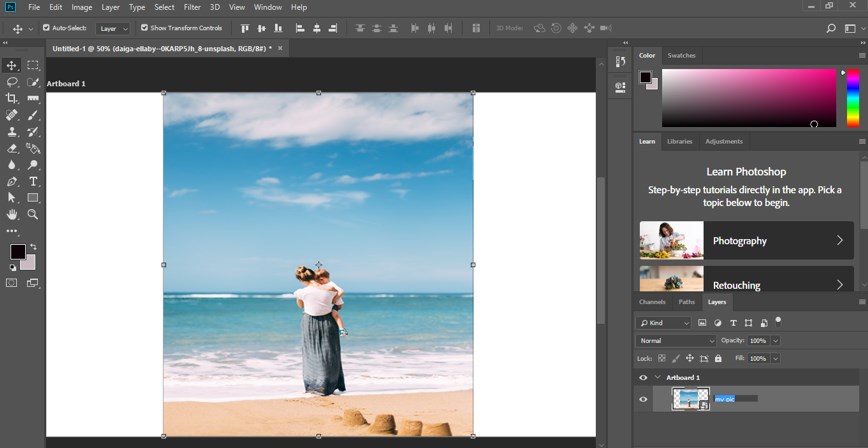Screen dimensions: 868x448
Task: Switch to the Channels tab
Action: pyautogui.click(x=652, y=301)
